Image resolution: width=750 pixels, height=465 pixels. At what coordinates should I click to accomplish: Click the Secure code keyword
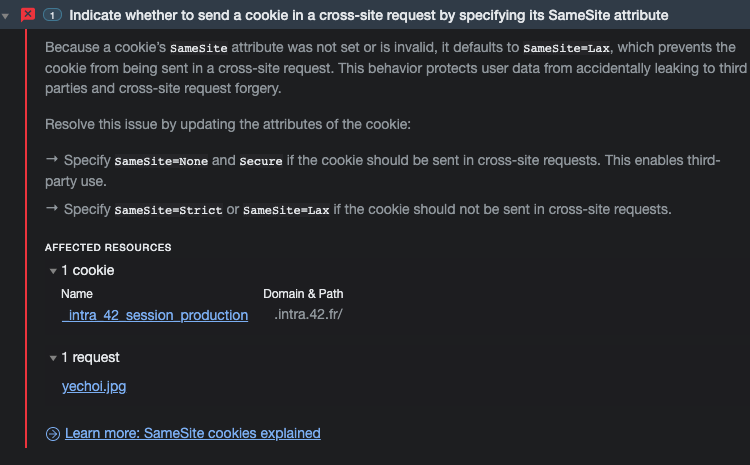tap(261, 161)
